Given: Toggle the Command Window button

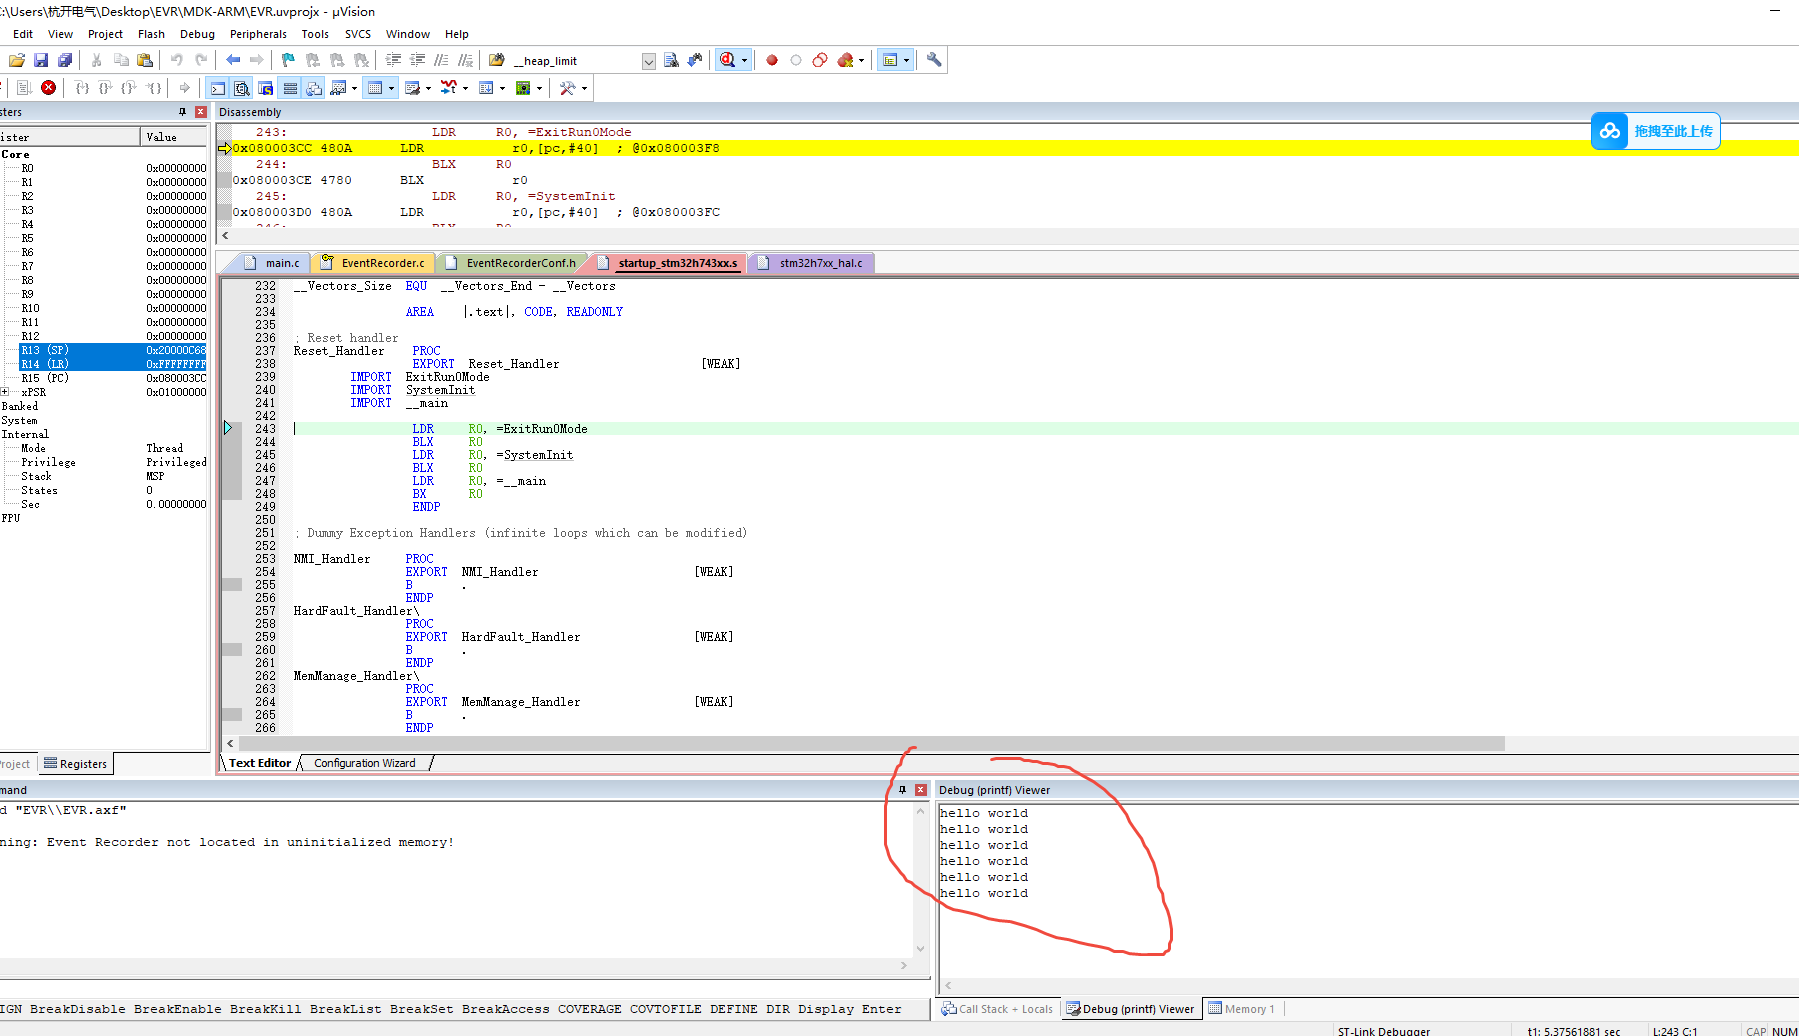Looking at the screenshot, I should [218, 88].
